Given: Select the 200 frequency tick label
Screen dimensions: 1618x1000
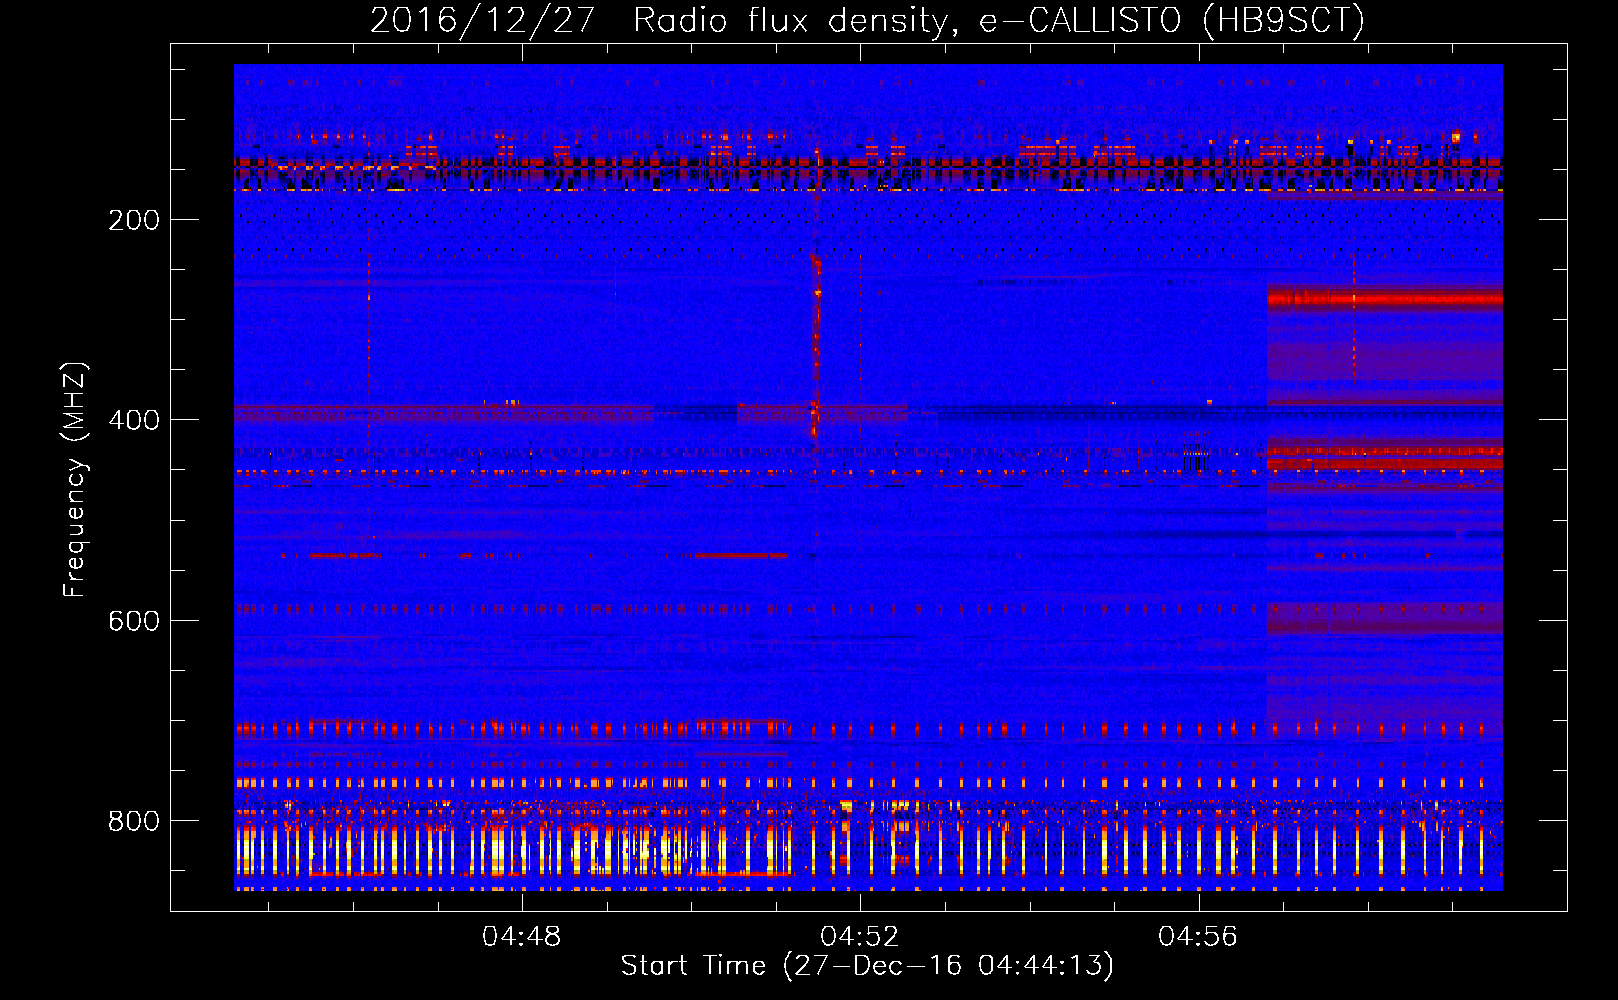Looking at the screenshot, I should click(134, 220).
